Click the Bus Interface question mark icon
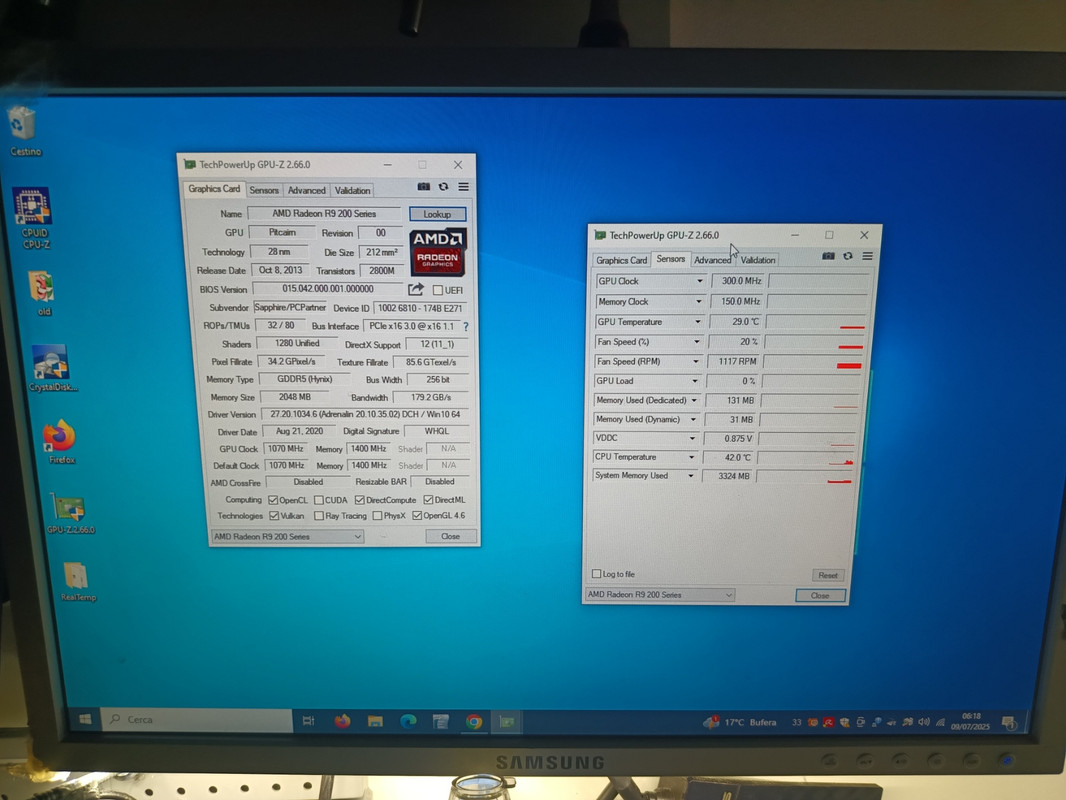Viewport: 1066px width, 800px height. 466,326
